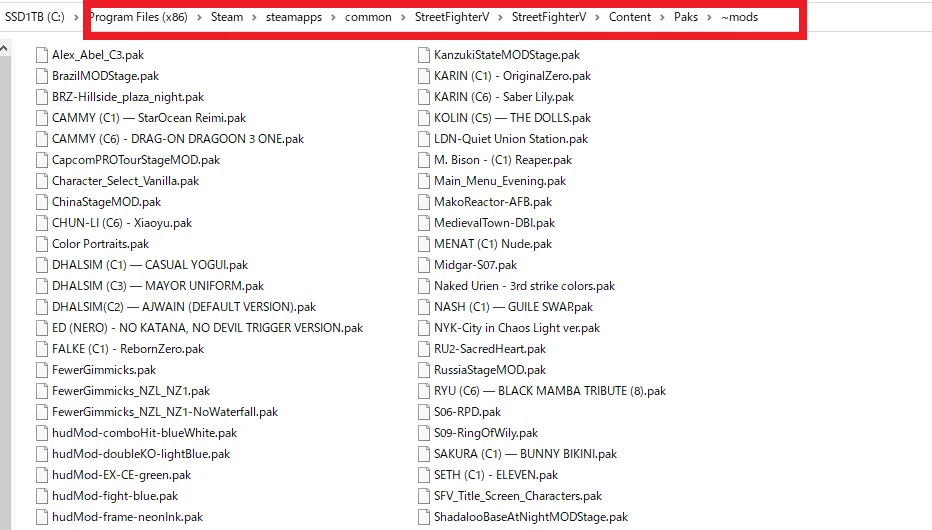Go to steamapps folder breadcrumb
The image size is (932, 530).
point(294,17)
